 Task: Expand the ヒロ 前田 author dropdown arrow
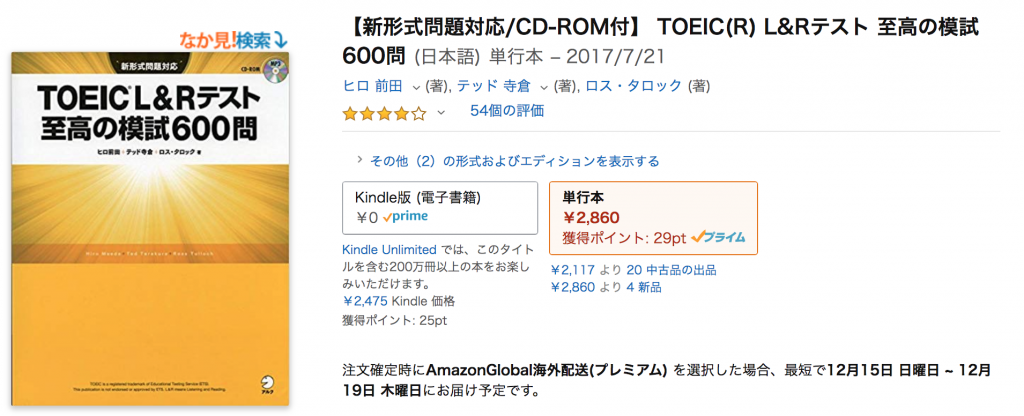coord(416,86)
